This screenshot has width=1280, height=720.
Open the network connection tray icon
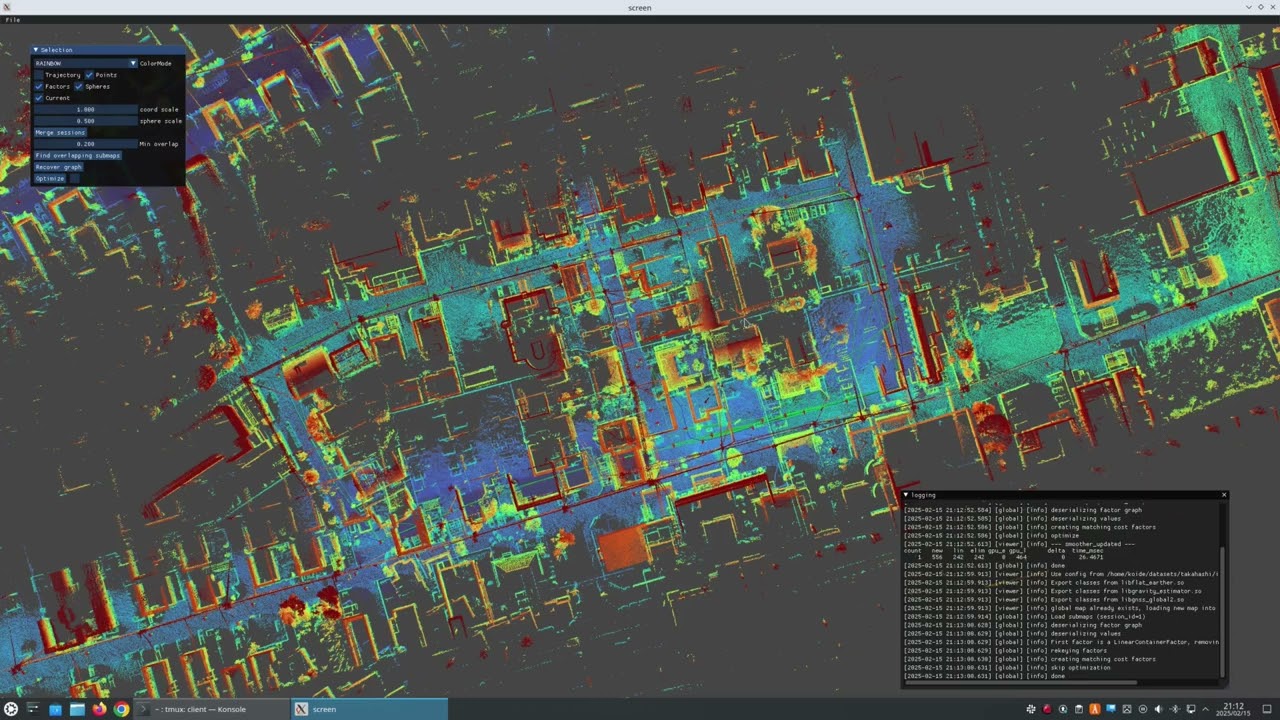click(x=1191, y=709)
